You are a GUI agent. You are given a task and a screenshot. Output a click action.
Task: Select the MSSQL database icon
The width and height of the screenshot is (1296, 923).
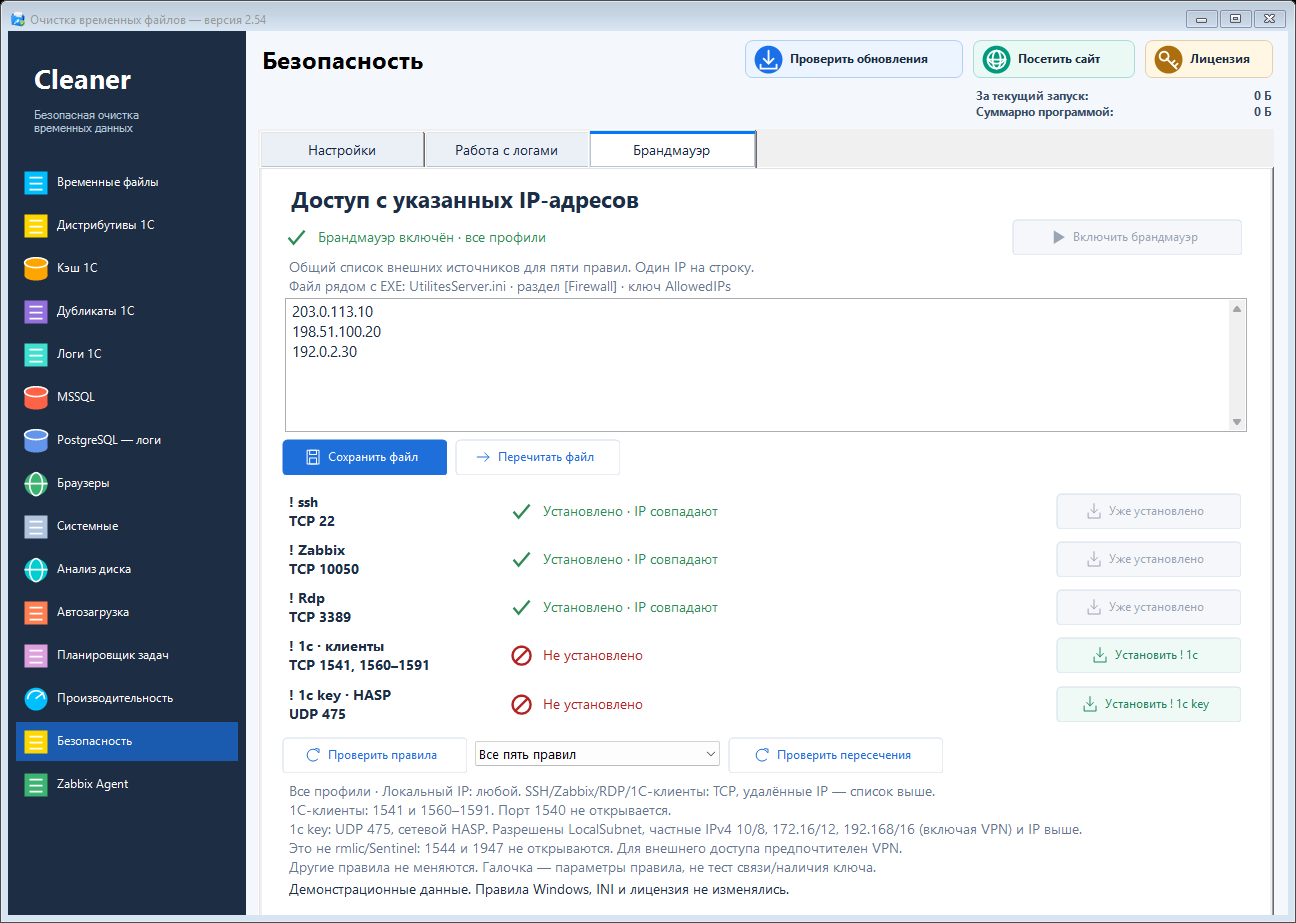tap(36, 398)
